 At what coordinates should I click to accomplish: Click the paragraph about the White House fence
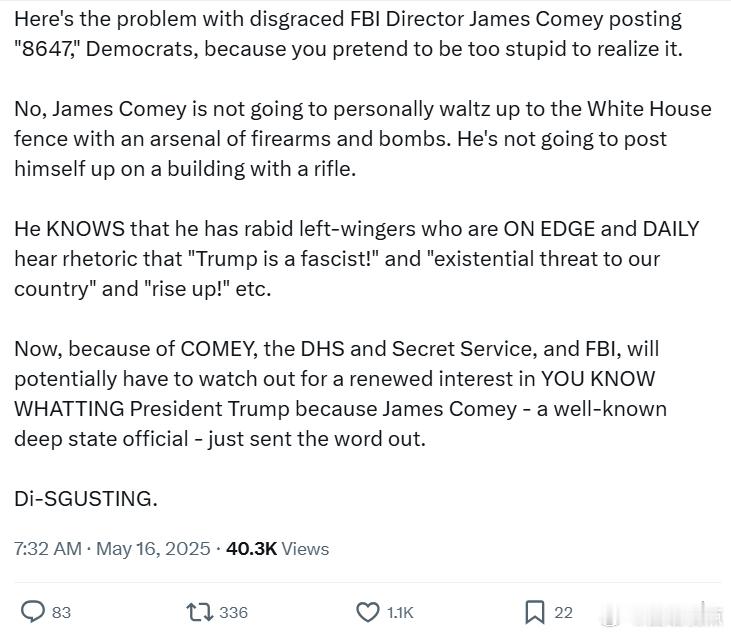[x=363, y=139]
